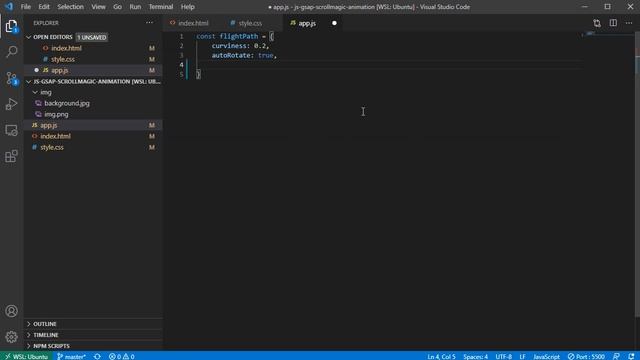Viewport: 640px width, 360px height.
Task: Click on 'curviness: 0.2,' code line
Action: pos(240,46)
